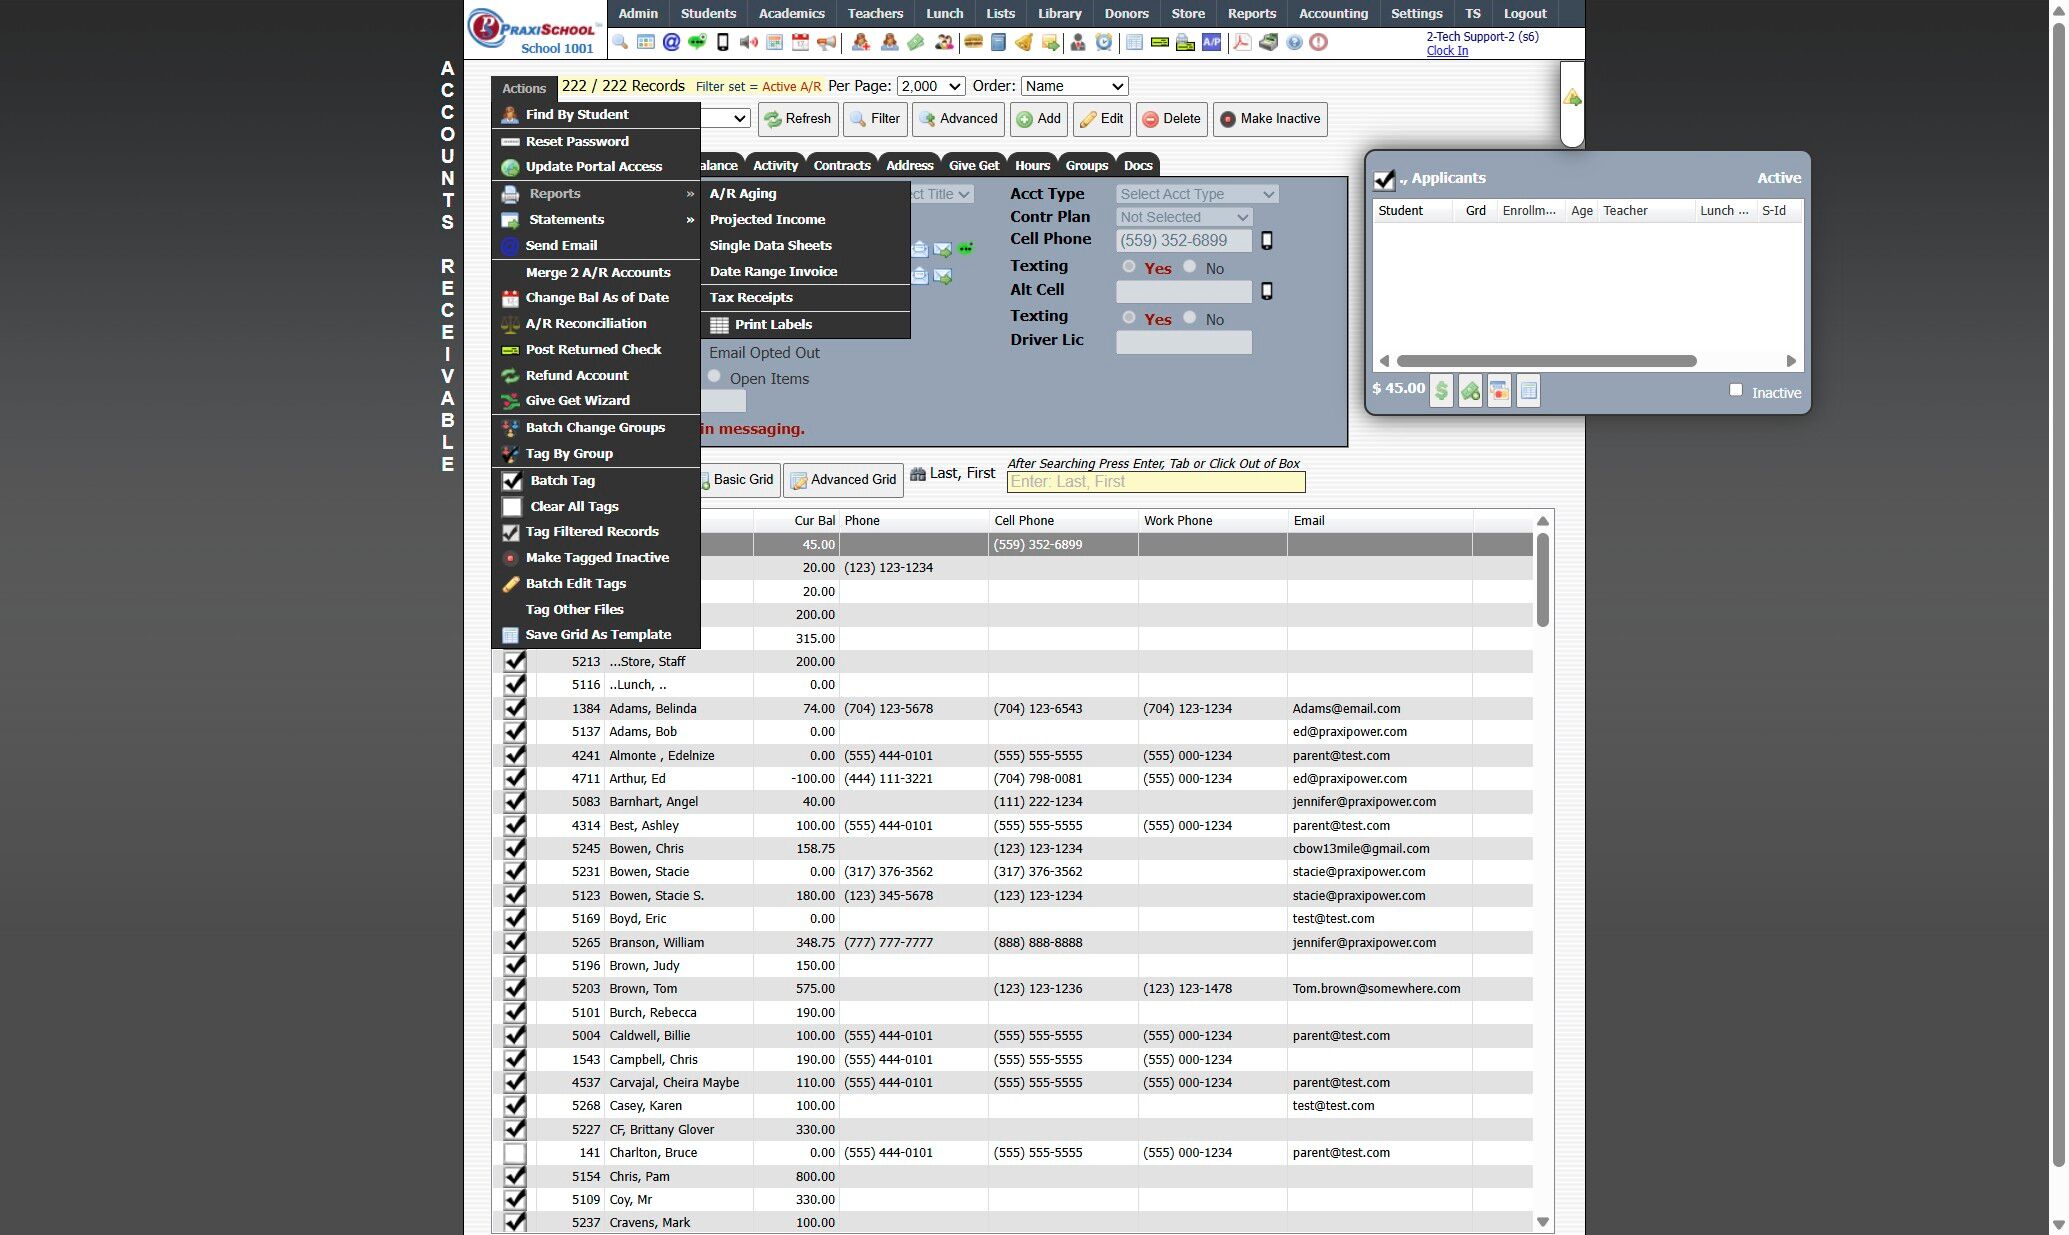Tick the empty checkbox for Charlton, Bruce
The height and width of the screenshot is (1235, 2069).
(514, 1153)
